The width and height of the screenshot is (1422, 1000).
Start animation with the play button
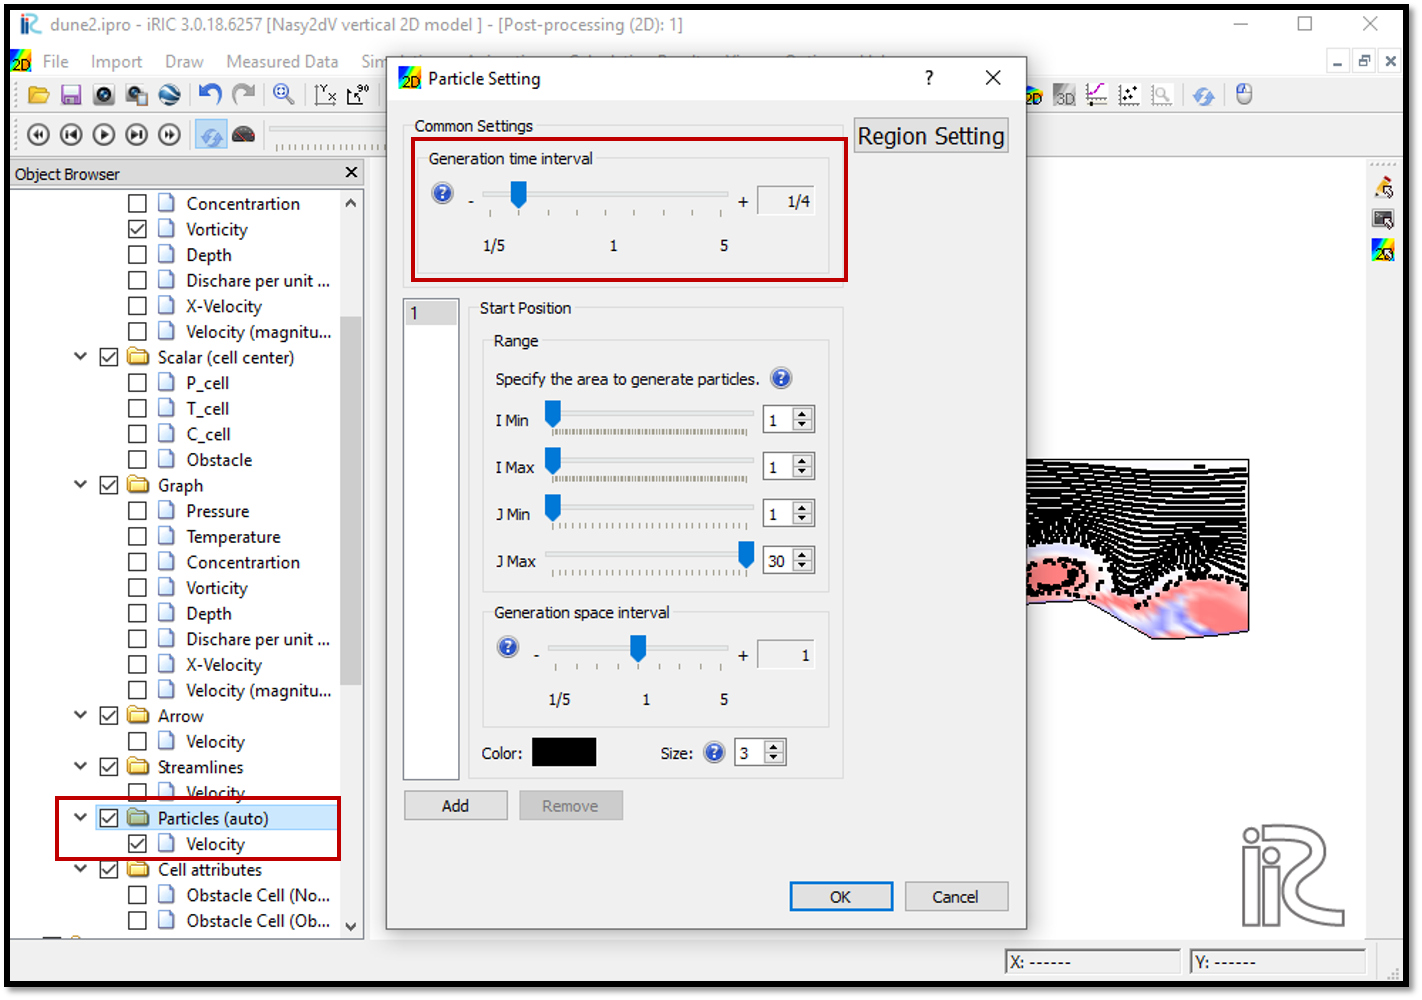tap(104, 134)
